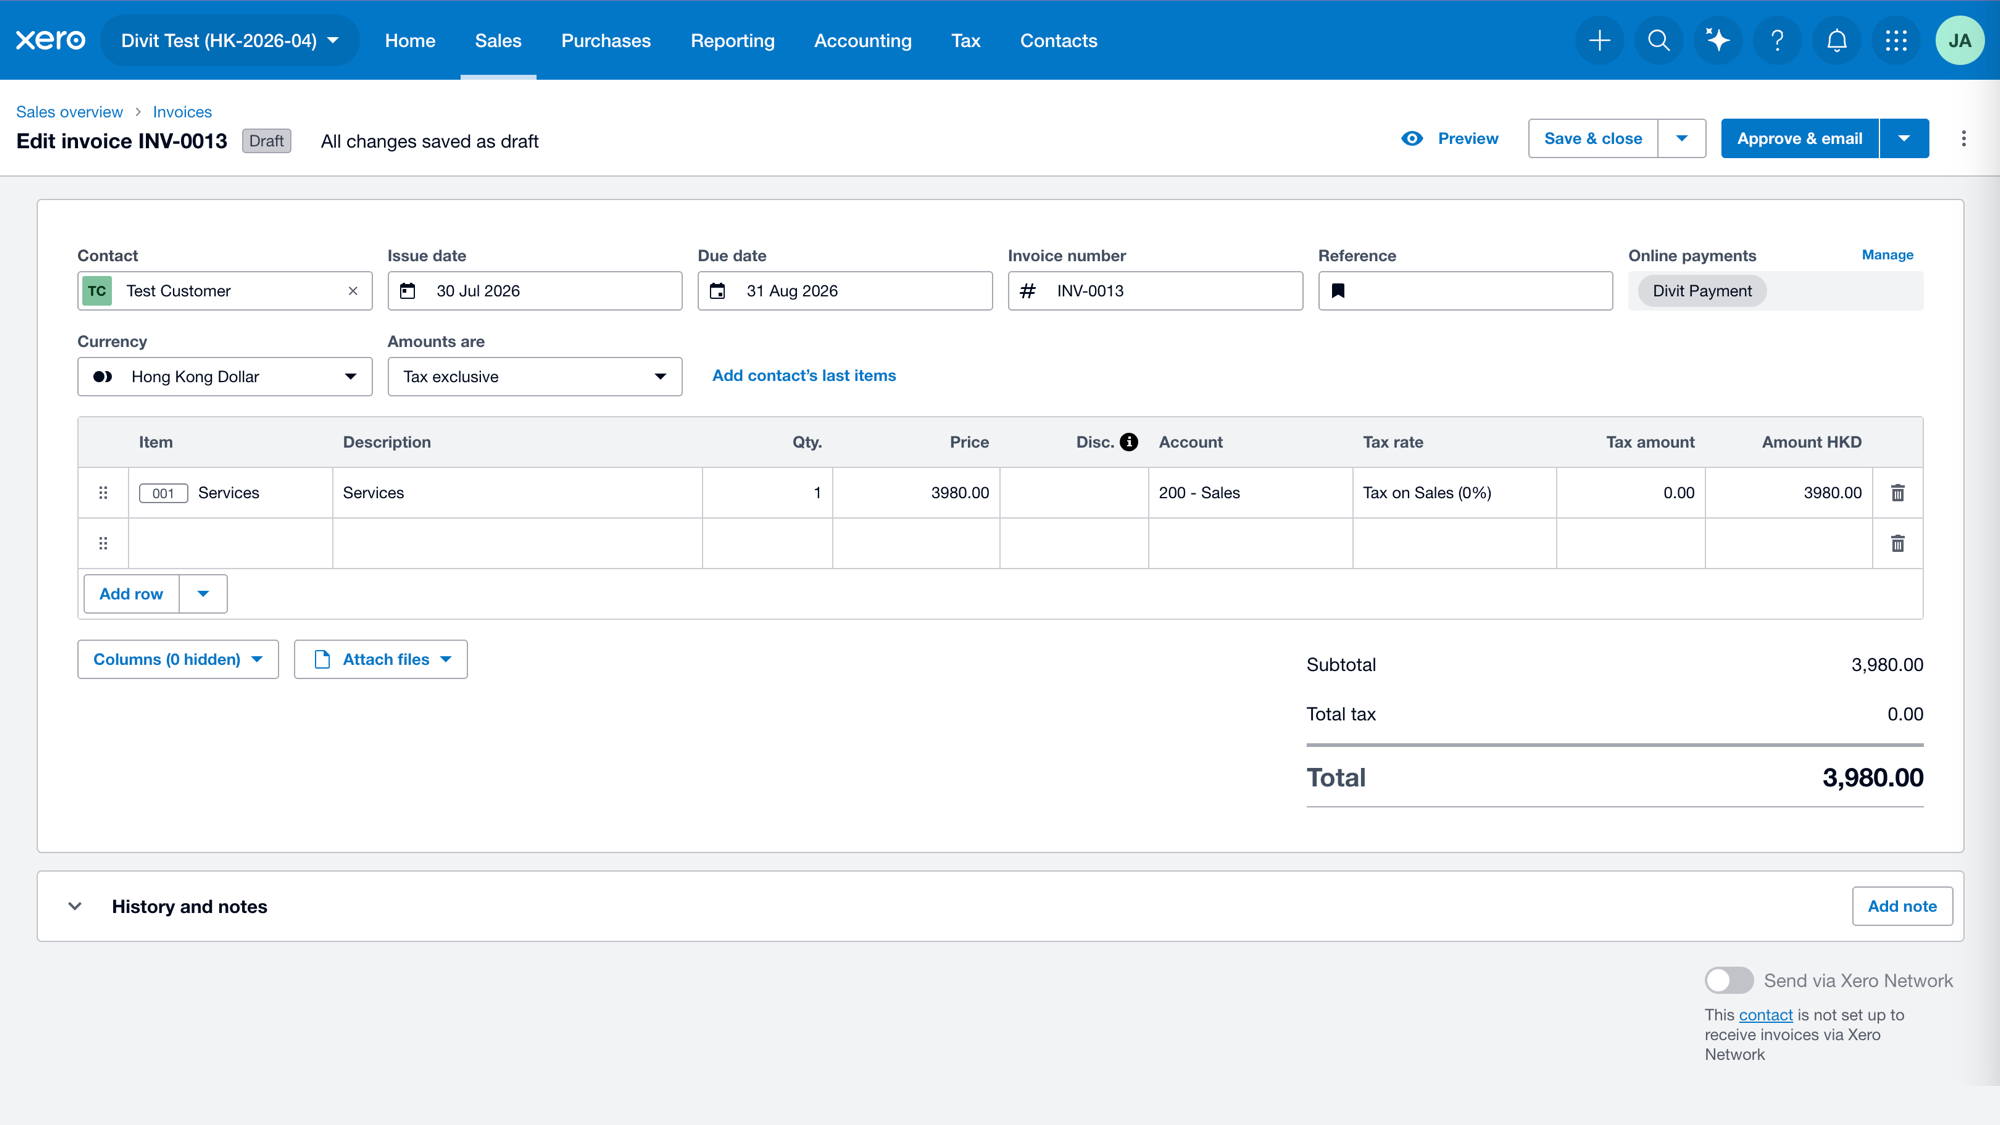Click the Add row button
The height and width of the screenshot is (1125, 2000).
pos(131,594)
